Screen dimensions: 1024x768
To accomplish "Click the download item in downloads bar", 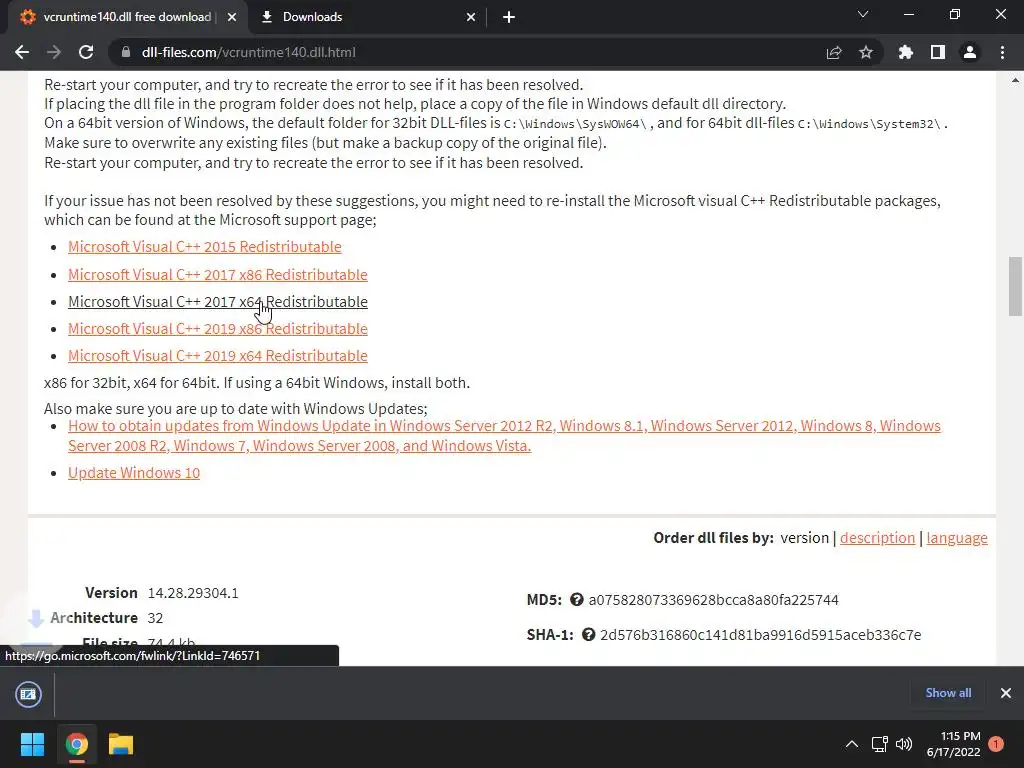I will click(29, 694).
